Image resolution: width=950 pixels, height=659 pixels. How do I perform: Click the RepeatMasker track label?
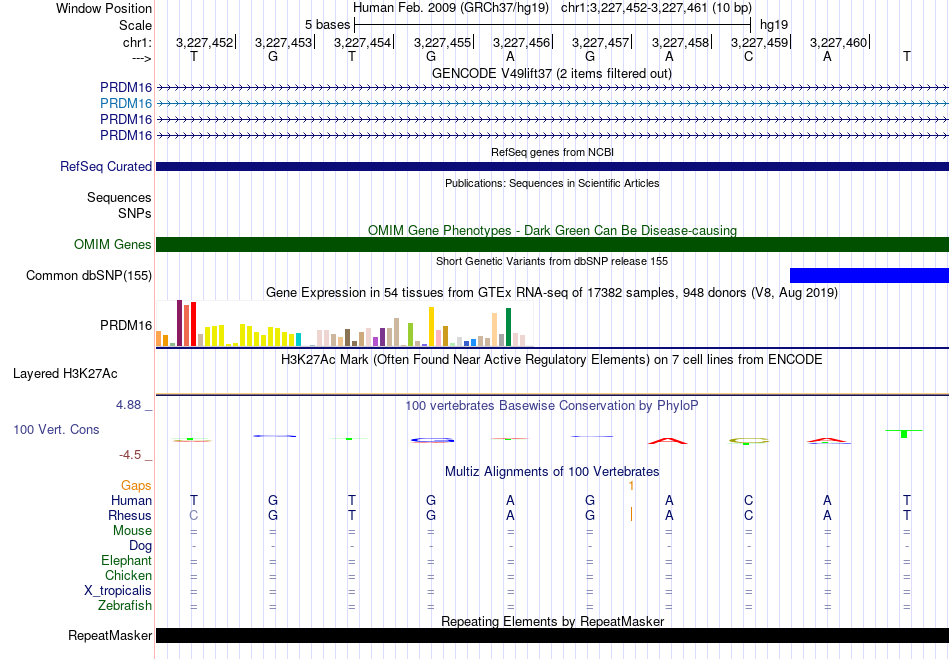pyautogui.click(x=110, y=635)
